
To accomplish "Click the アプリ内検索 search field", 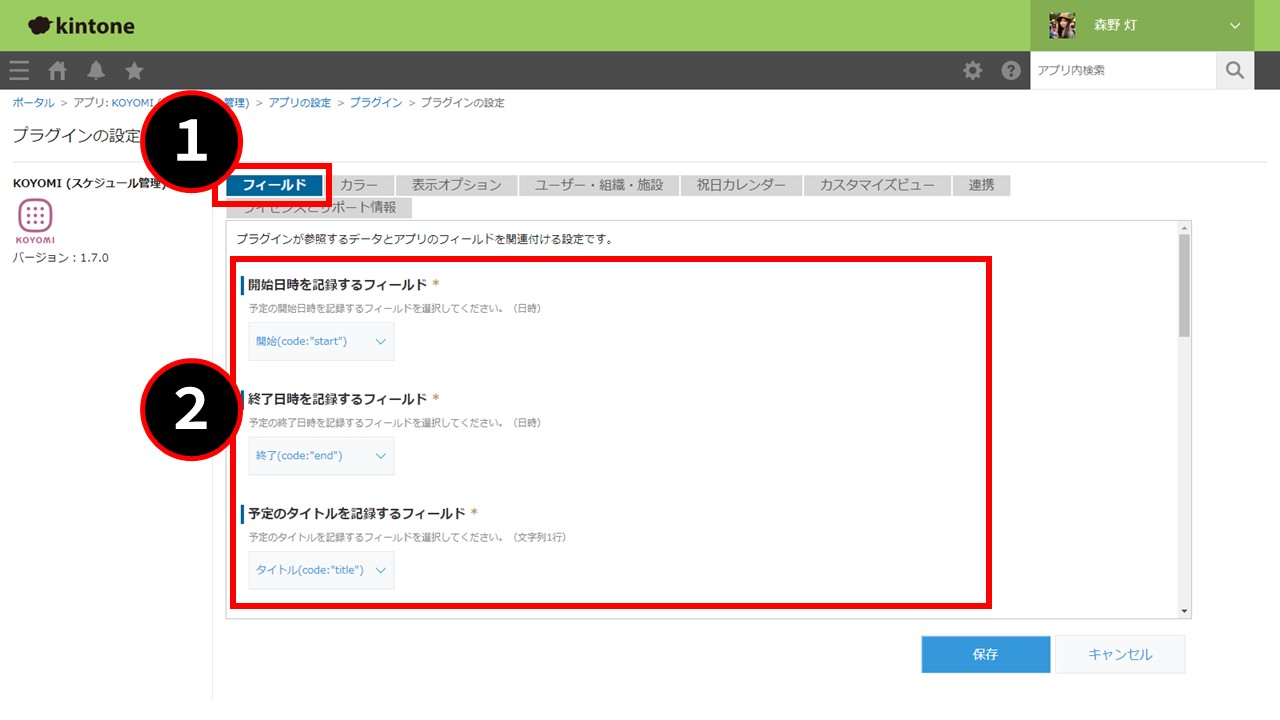I will pyautogui.click(x=1122, y=71).
